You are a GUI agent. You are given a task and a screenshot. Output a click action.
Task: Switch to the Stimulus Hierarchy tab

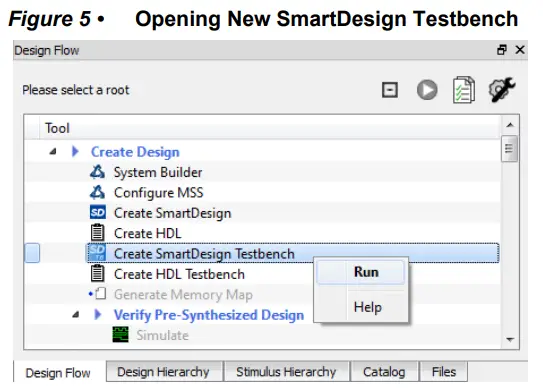coord(286,372)
